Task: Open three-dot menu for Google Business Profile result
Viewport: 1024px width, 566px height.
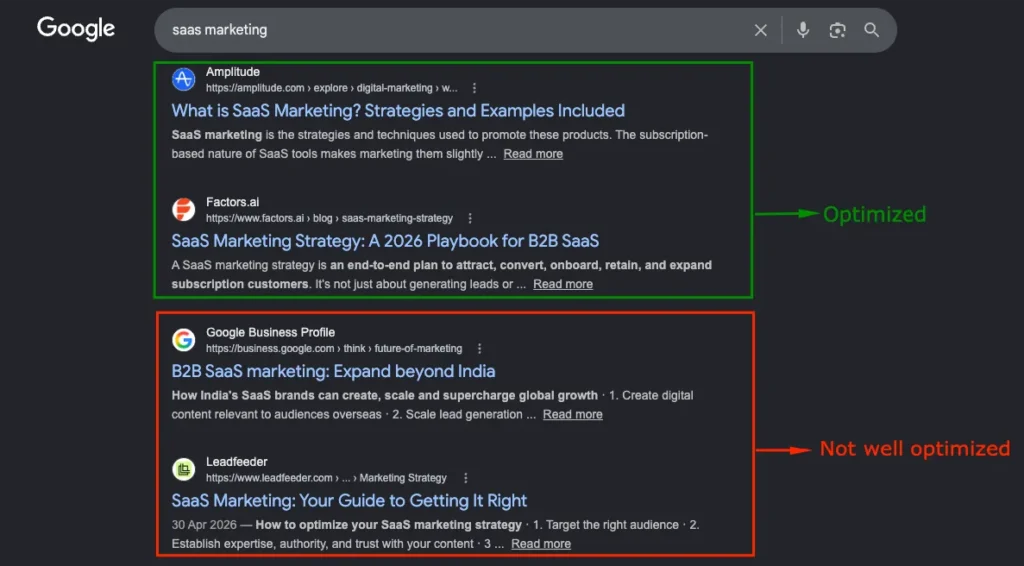Action: point(479,349)
